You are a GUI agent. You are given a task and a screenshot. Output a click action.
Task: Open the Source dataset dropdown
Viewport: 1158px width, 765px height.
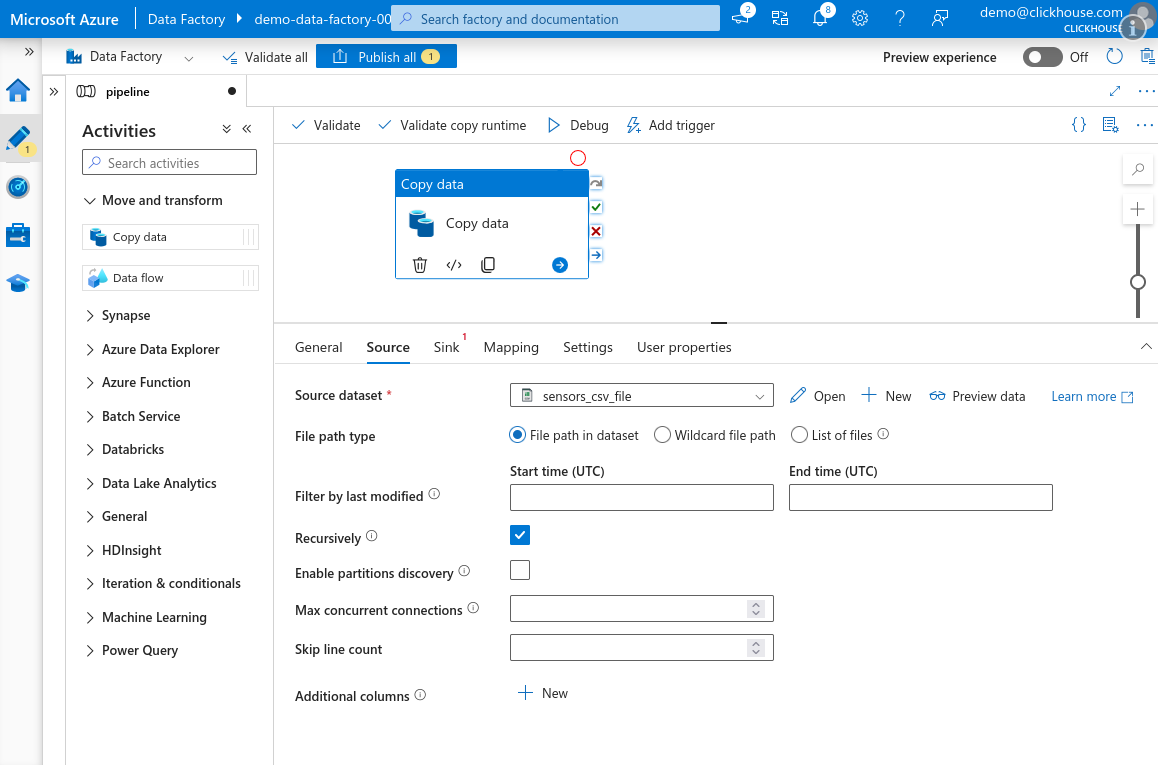[x=641, y=396]
